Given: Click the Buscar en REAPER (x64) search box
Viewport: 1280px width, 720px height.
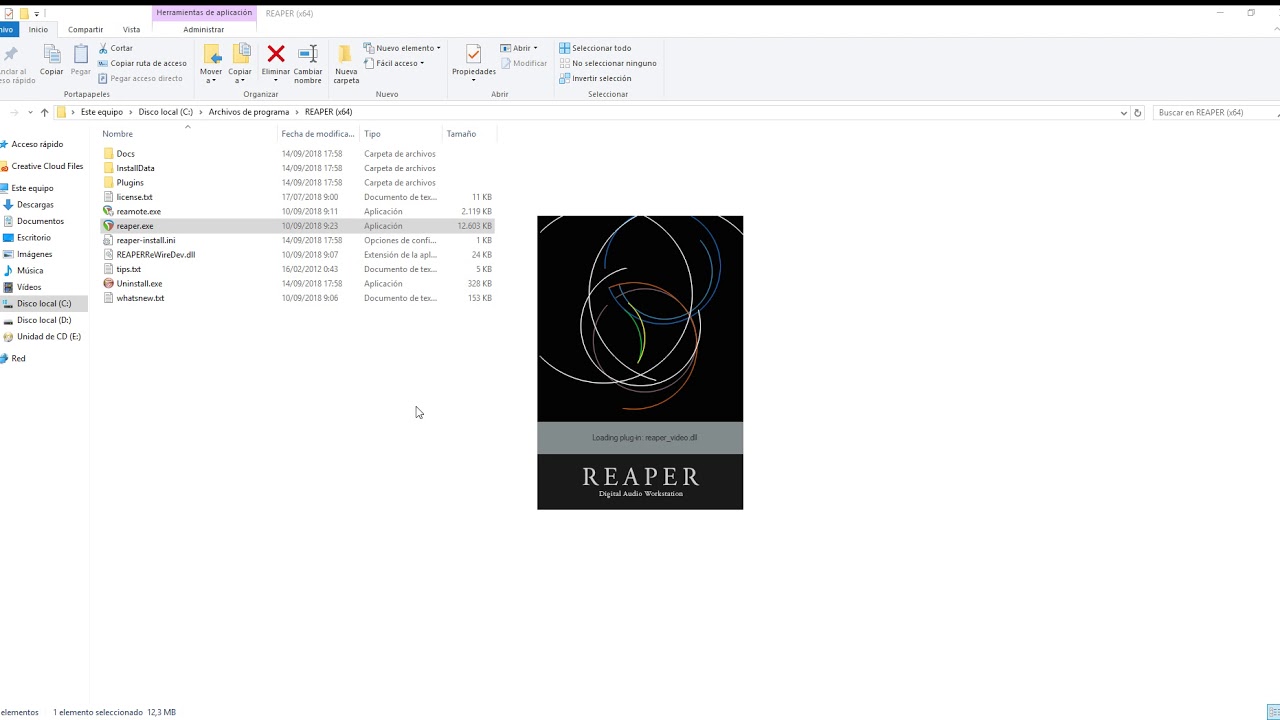Looking at the screenshot, I should 1215,113.
